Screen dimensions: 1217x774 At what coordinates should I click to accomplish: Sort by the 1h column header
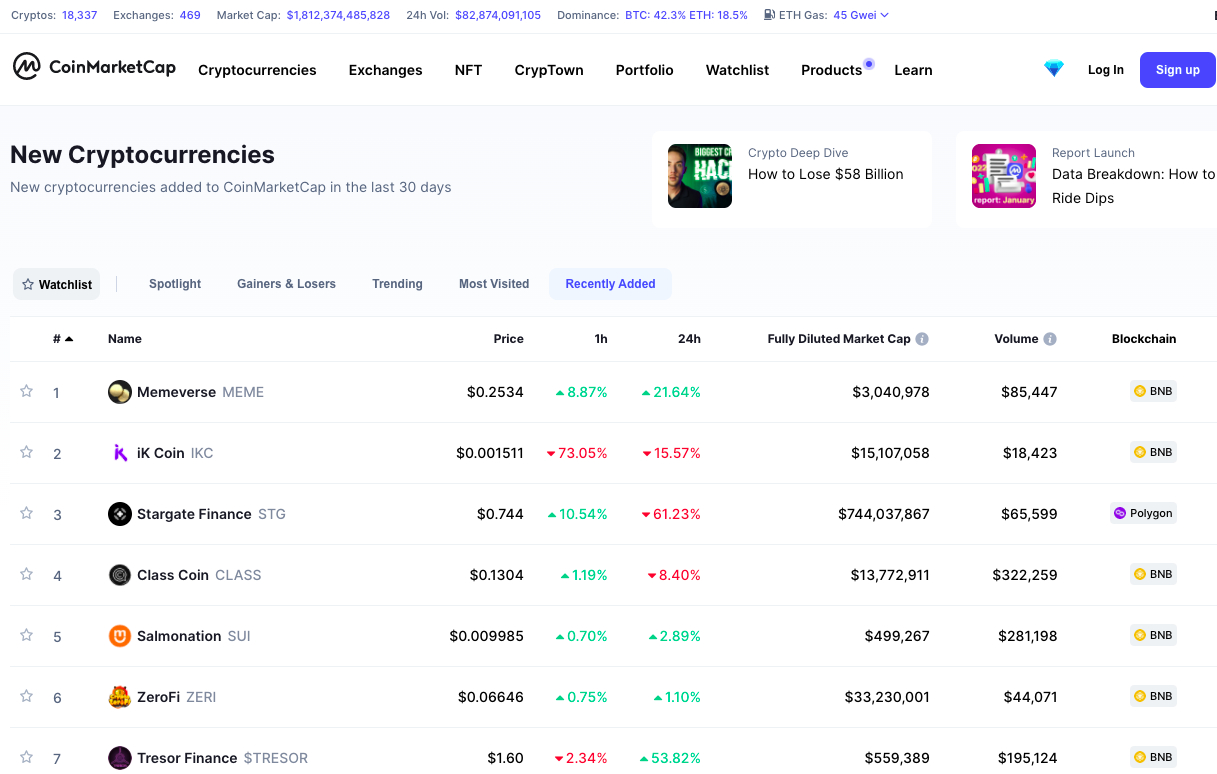601,339
